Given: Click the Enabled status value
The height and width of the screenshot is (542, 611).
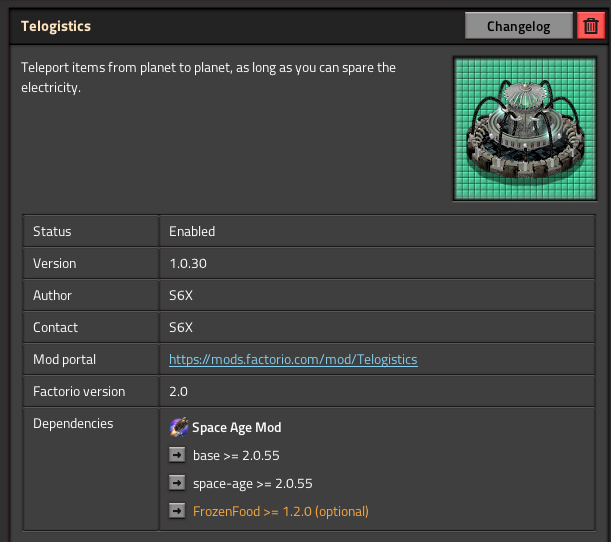Looking at the screenshot, I should click(192, 231).
